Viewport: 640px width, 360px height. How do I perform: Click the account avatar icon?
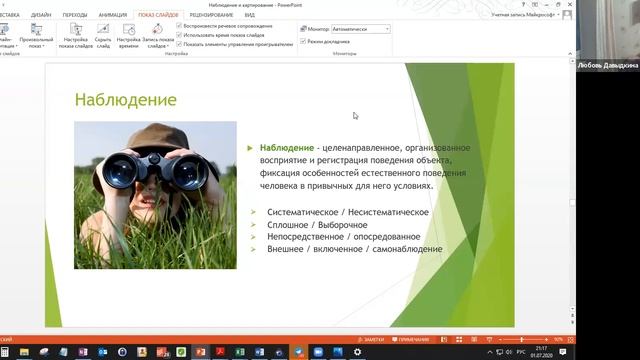click(567, 15)
